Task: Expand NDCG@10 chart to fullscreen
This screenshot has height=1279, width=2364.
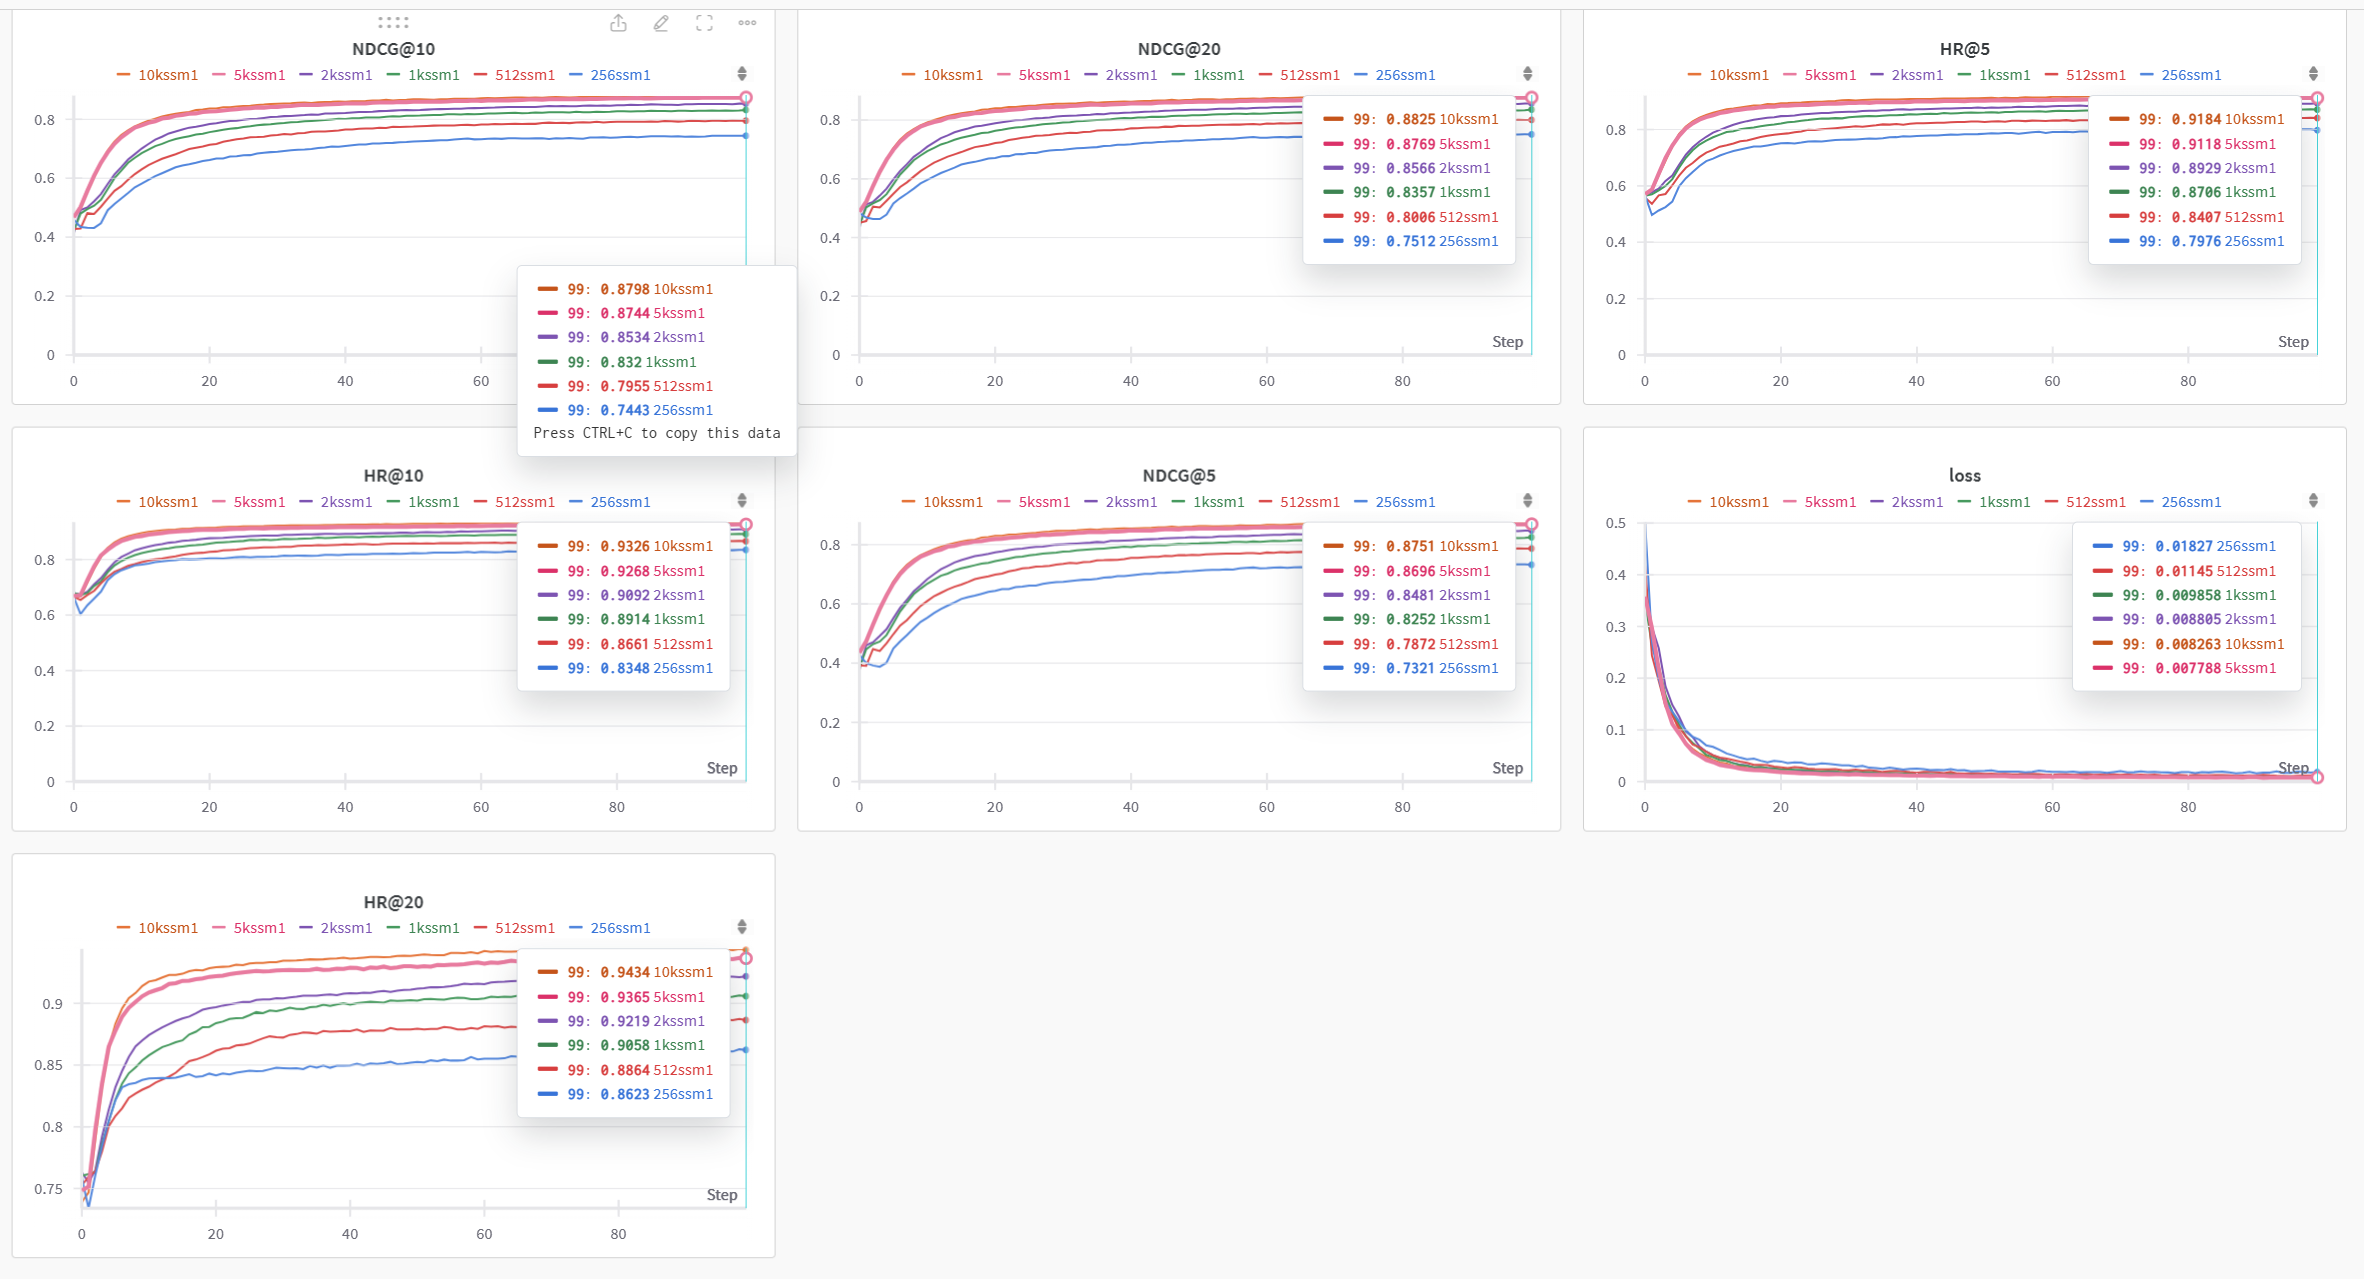Action: point(704,23)
